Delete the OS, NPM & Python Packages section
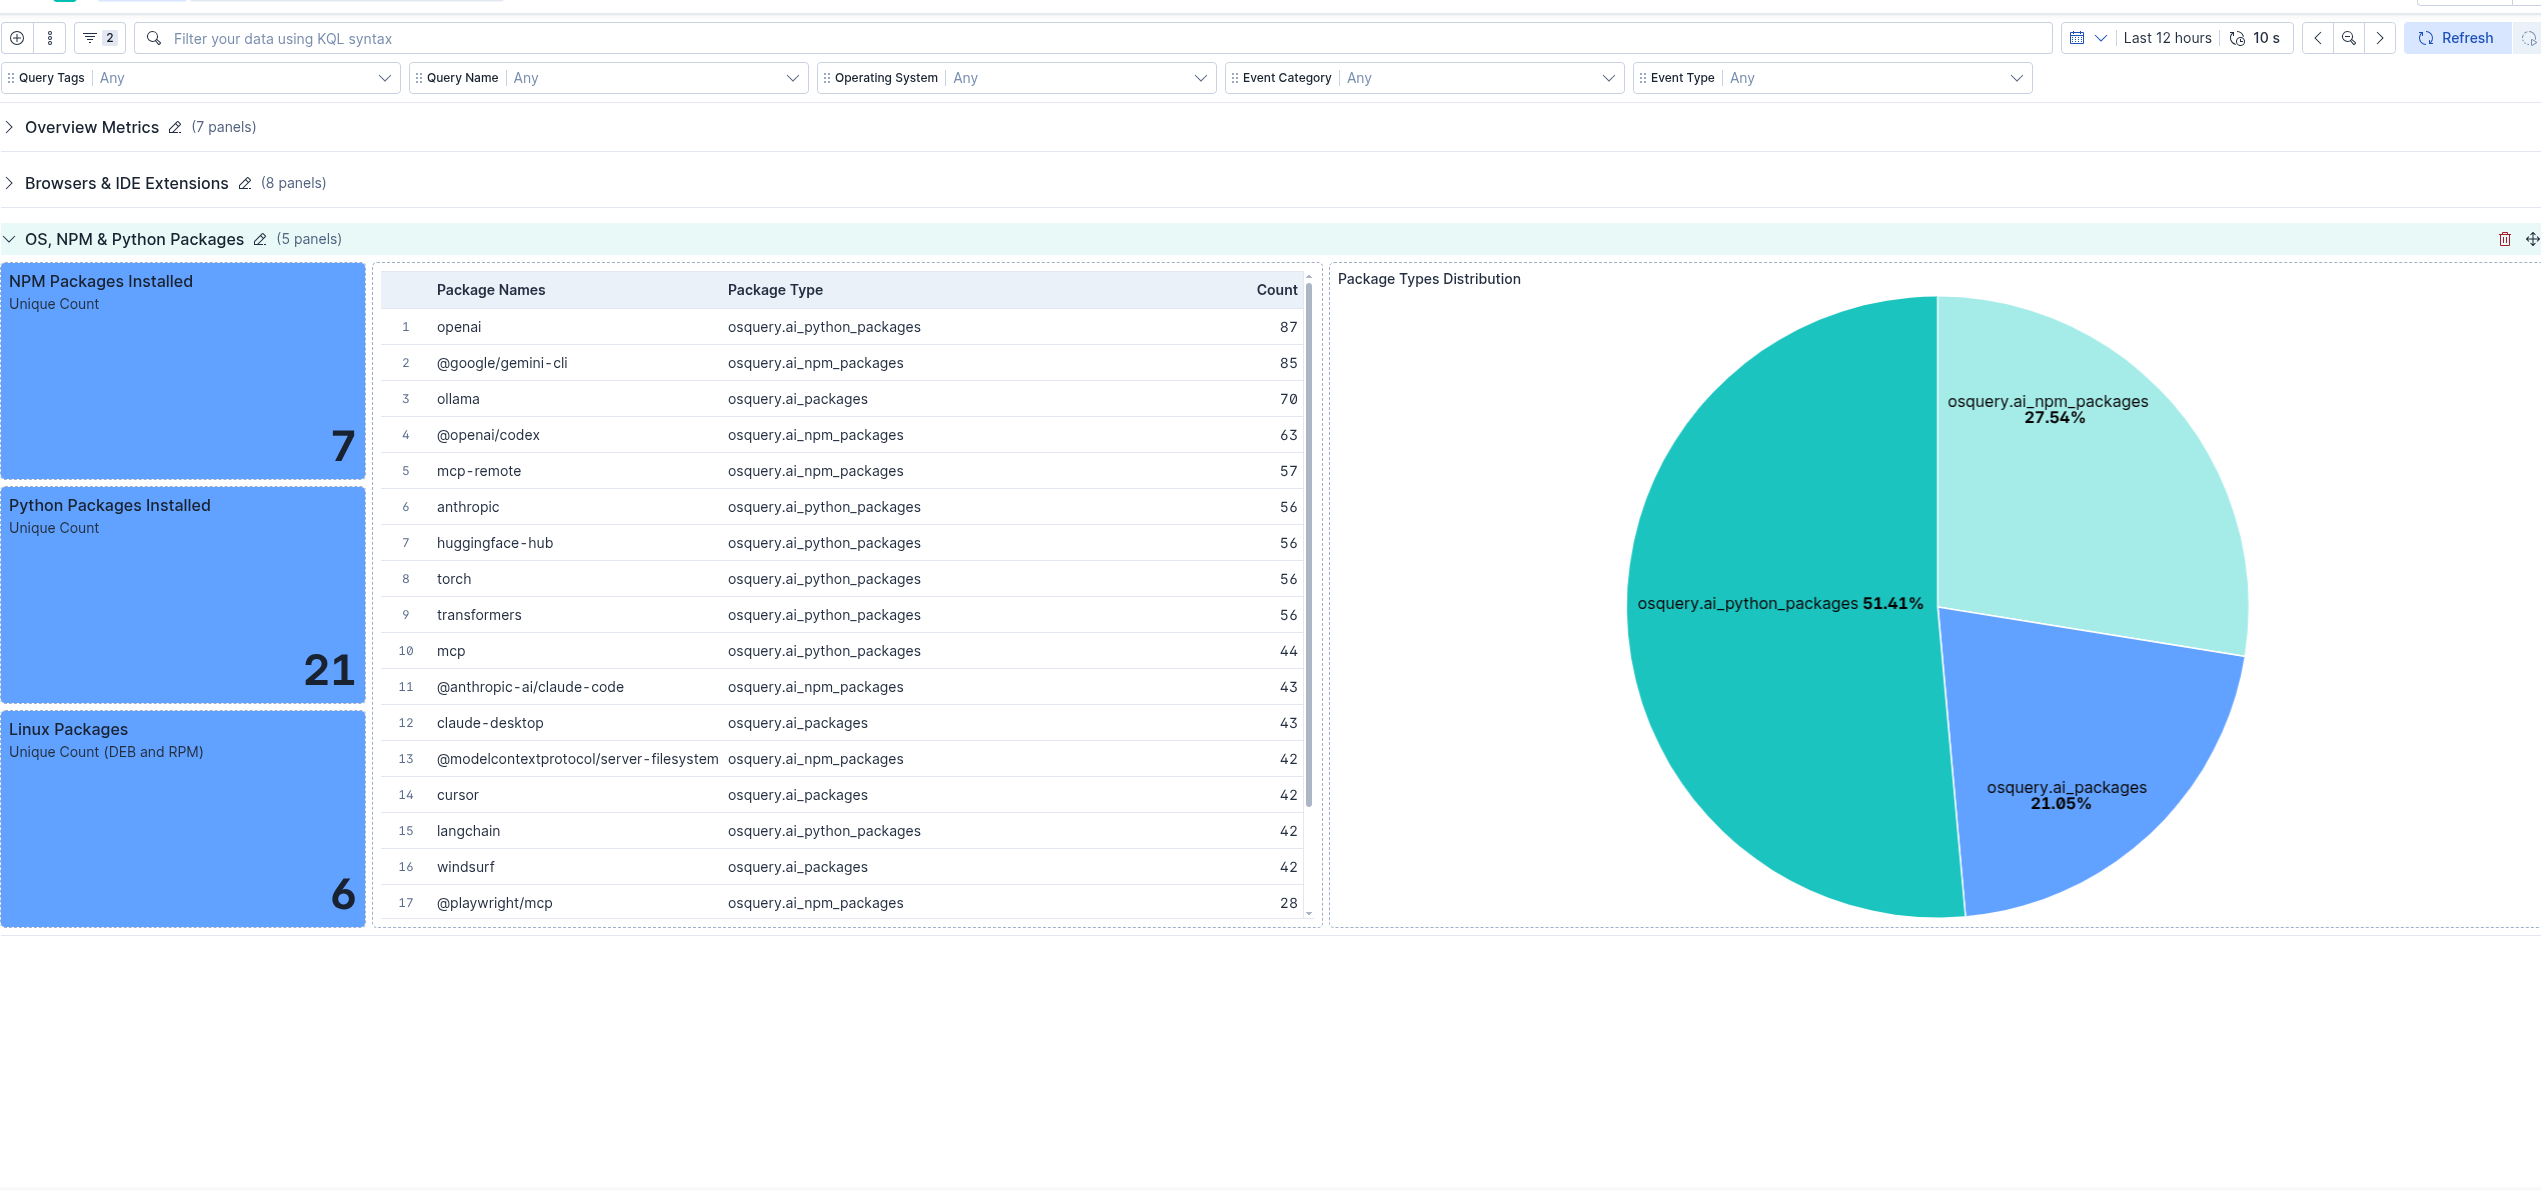Screen dimensions: 2541x1190 click(2505, 239)
